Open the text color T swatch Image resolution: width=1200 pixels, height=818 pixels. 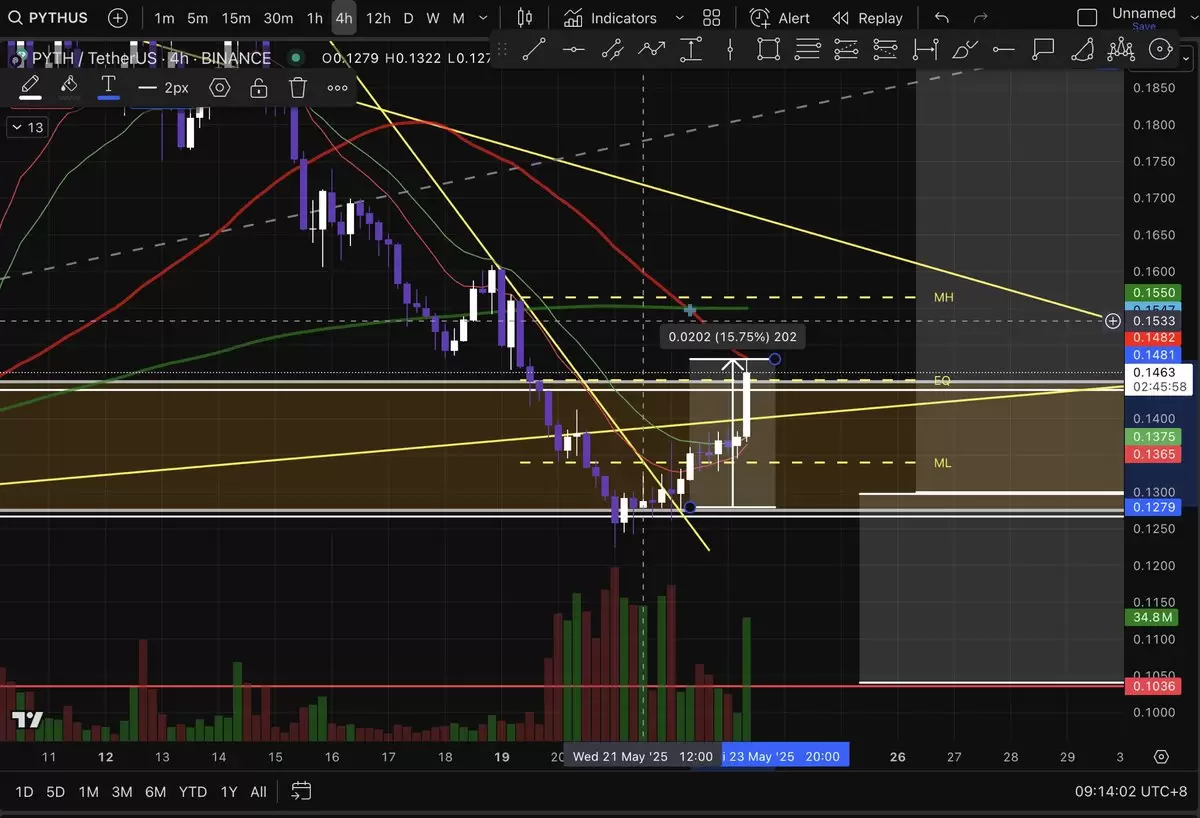point(108,87)
